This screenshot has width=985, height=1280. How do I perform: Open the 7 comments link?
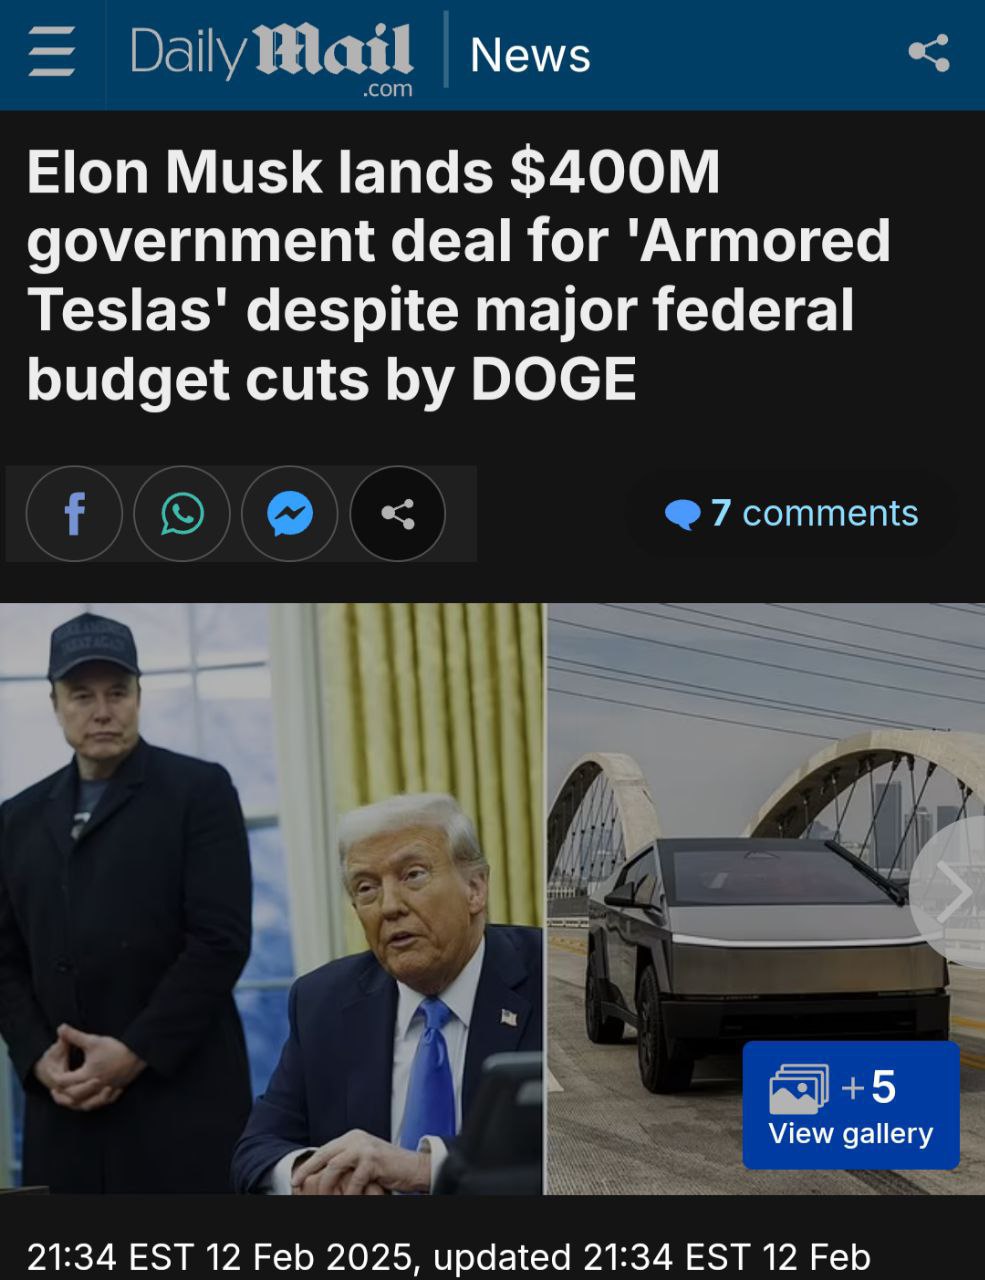pyautogui.click(x=791, y=513)
